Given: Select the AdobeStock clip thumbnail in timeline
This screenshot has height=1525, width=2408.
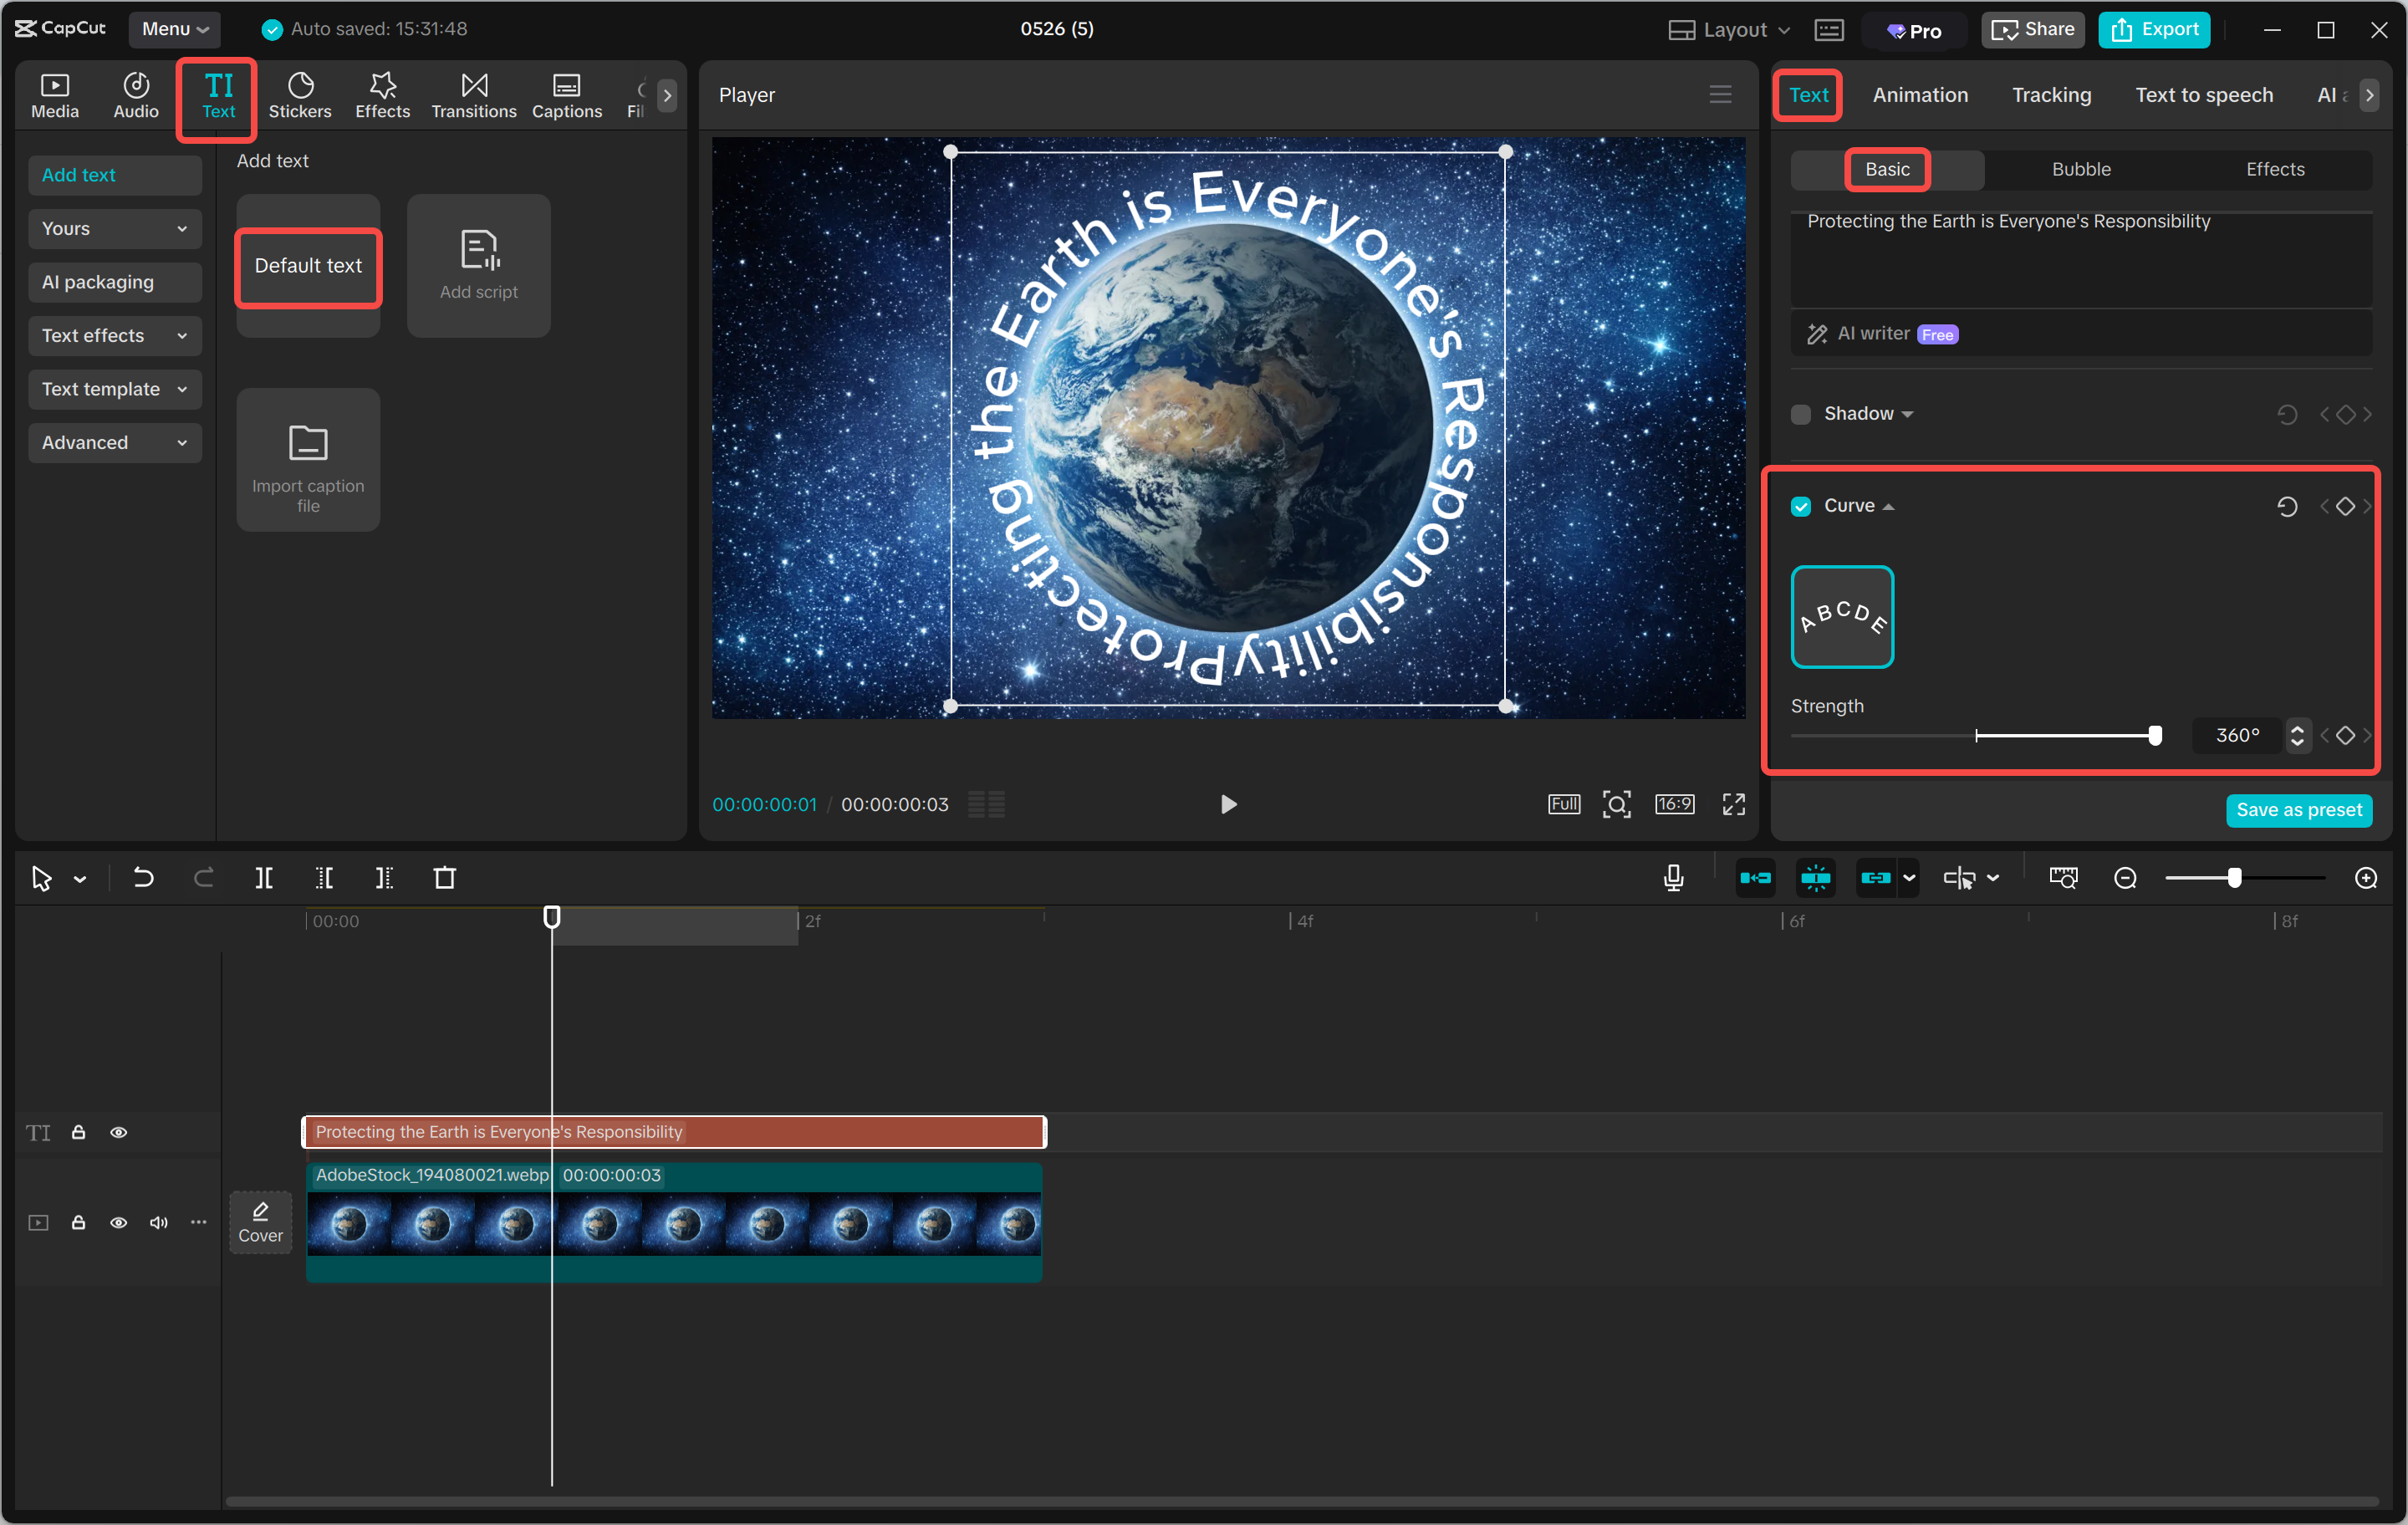Looking at the screenshot, I should [x=675, y=1222].
